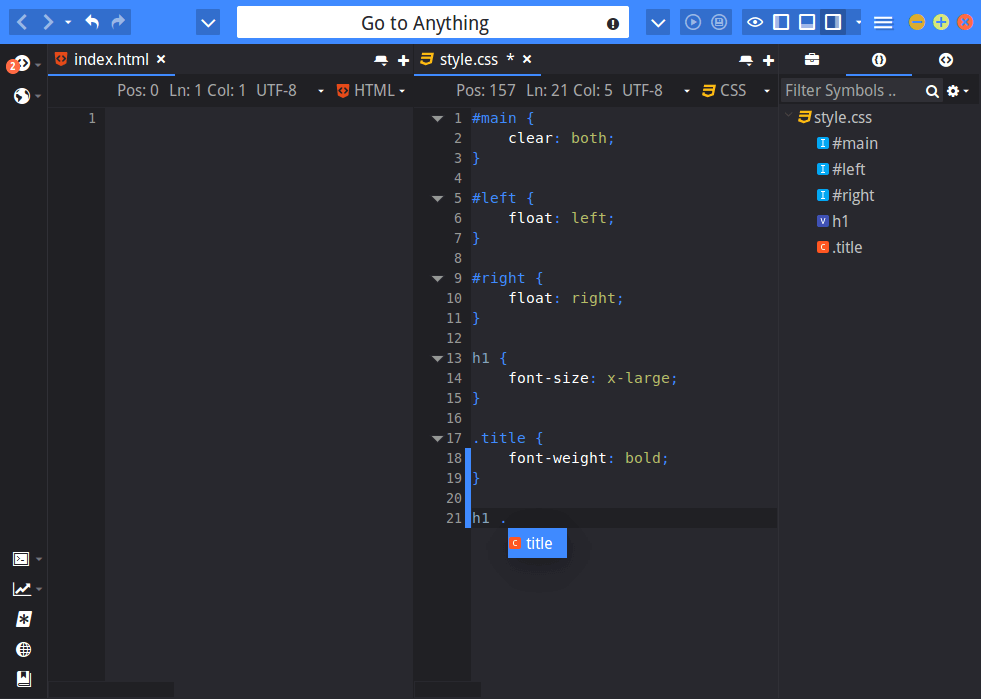This screenshot has width=981, height=699.
Task: Redo the last undone edit
Action: (x=118, y=23)
